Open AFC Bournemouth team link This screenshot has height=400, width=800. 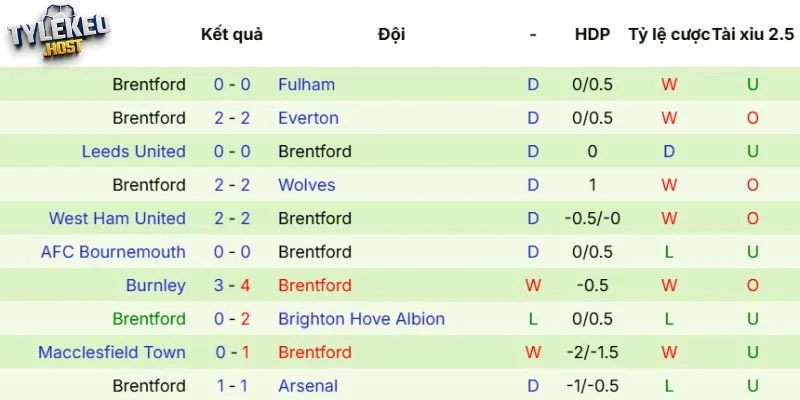pyautogui.click(x=113, y=252)
